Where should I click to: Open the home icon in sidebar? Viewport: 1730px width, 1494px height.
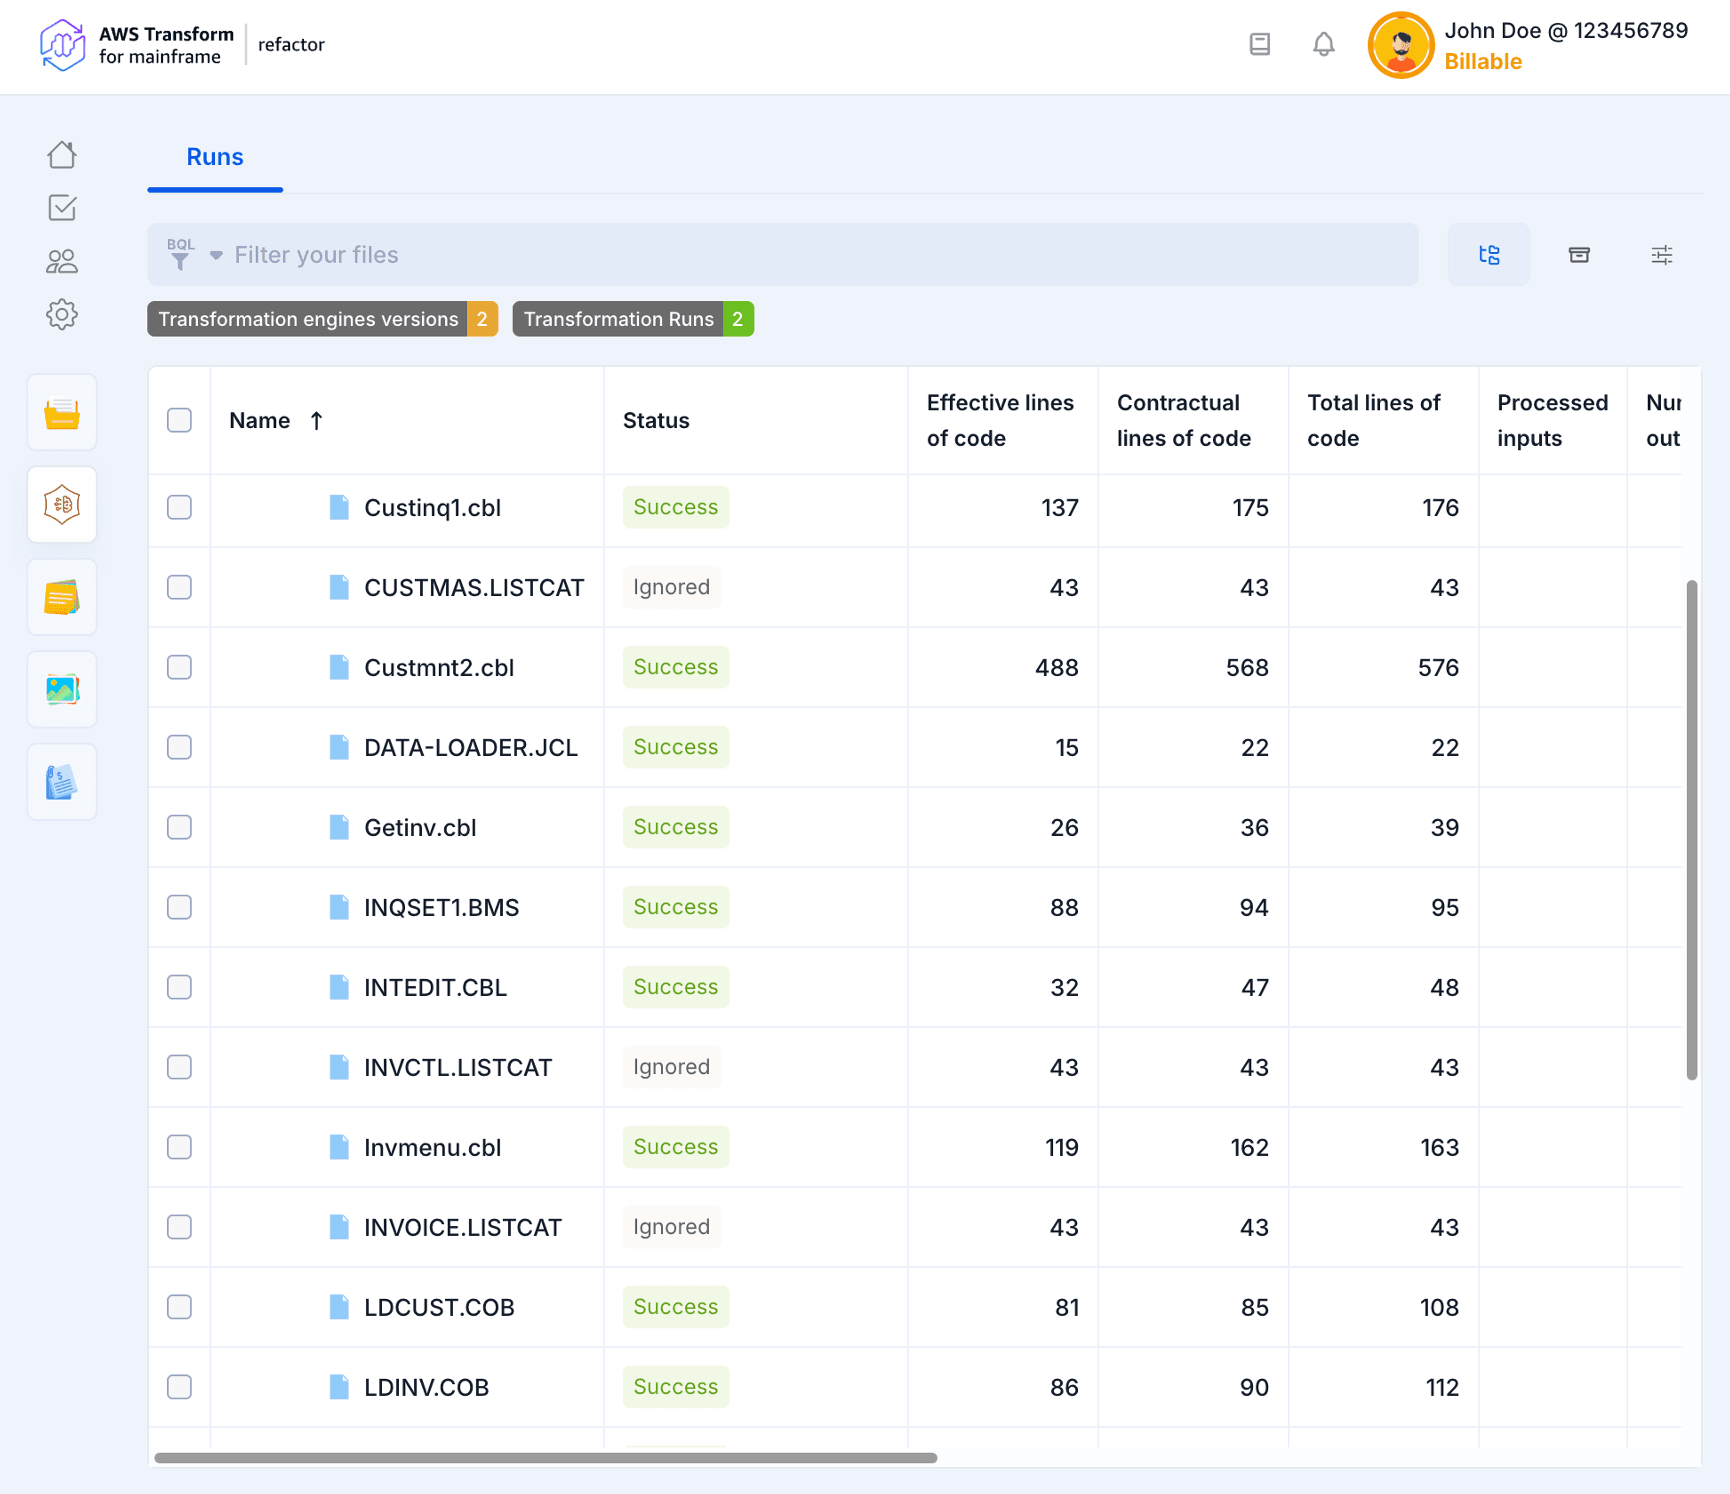tap(62, 155)
